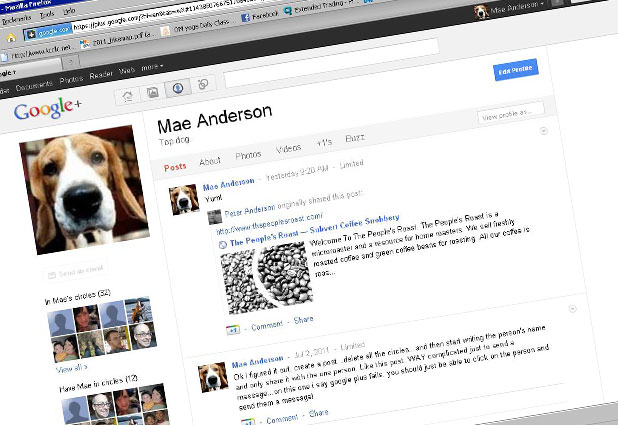Open the Google+ photos icon
The width and height of the screenshot is (618, 425).
[153, 92]
